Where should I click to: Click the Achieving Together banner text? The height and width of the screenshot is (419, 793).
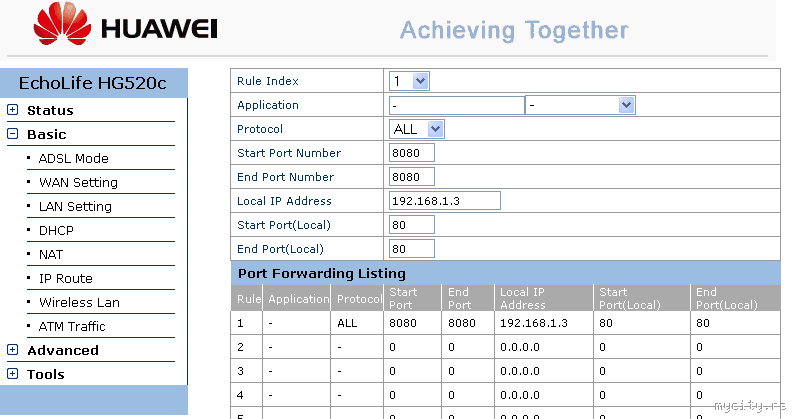514,30
